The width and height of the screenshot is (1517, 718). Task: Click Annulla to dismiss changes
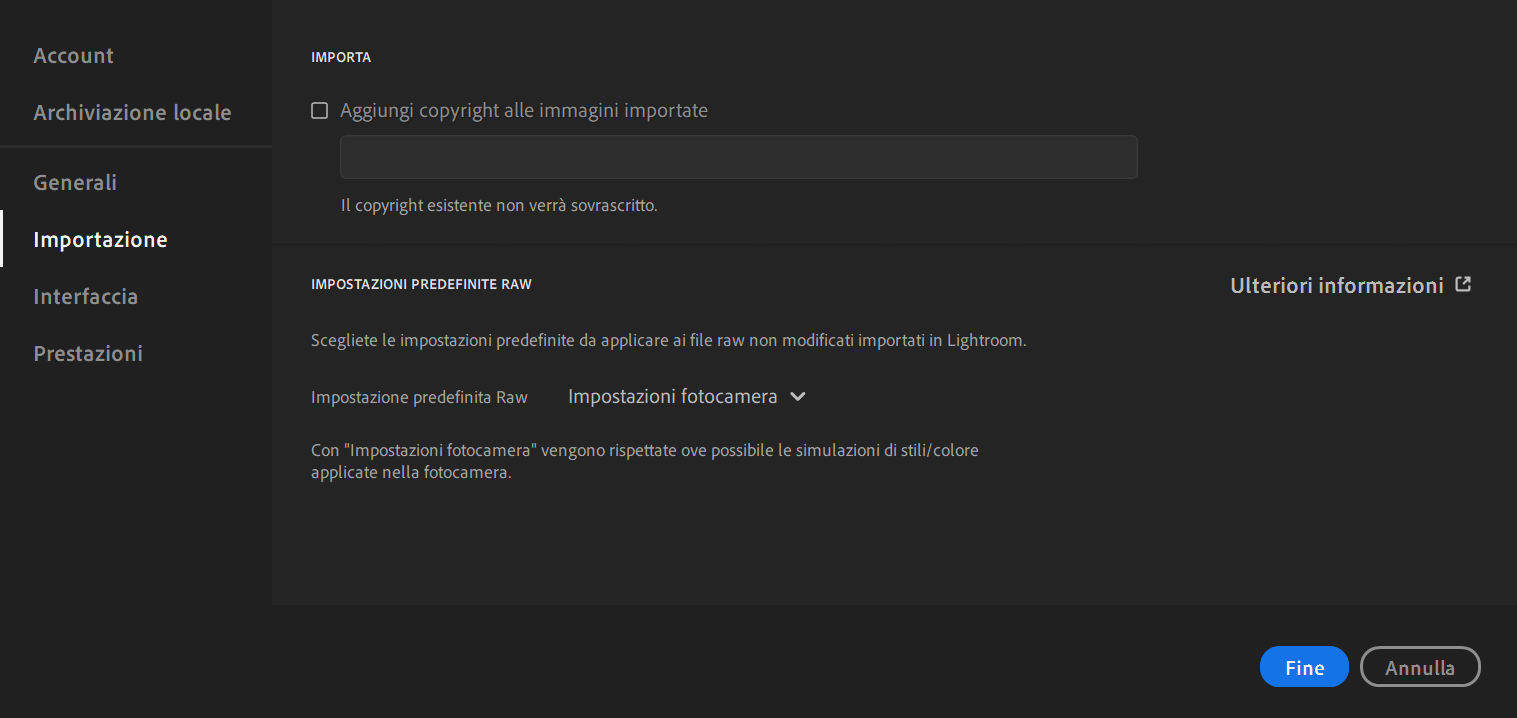tap(1420, 666)
